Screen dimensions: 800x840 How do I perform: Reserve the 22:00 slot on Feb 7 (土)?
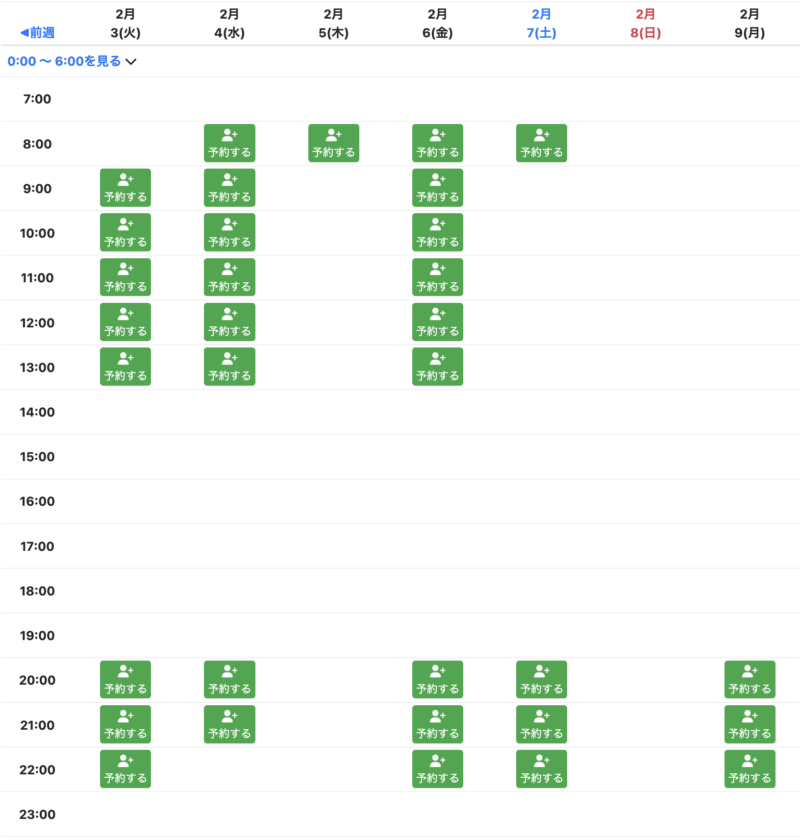(x=541, y=769)
